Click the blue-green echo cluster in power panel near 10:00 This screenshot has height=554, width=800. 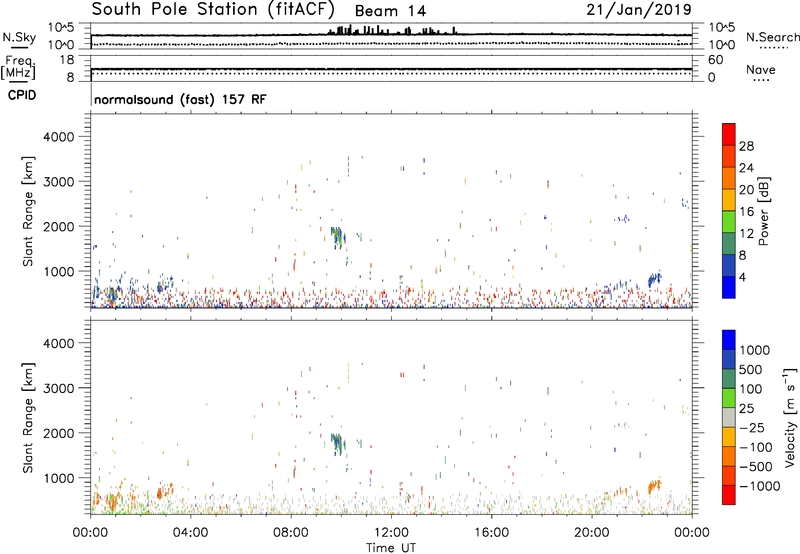tap(338, 237)
